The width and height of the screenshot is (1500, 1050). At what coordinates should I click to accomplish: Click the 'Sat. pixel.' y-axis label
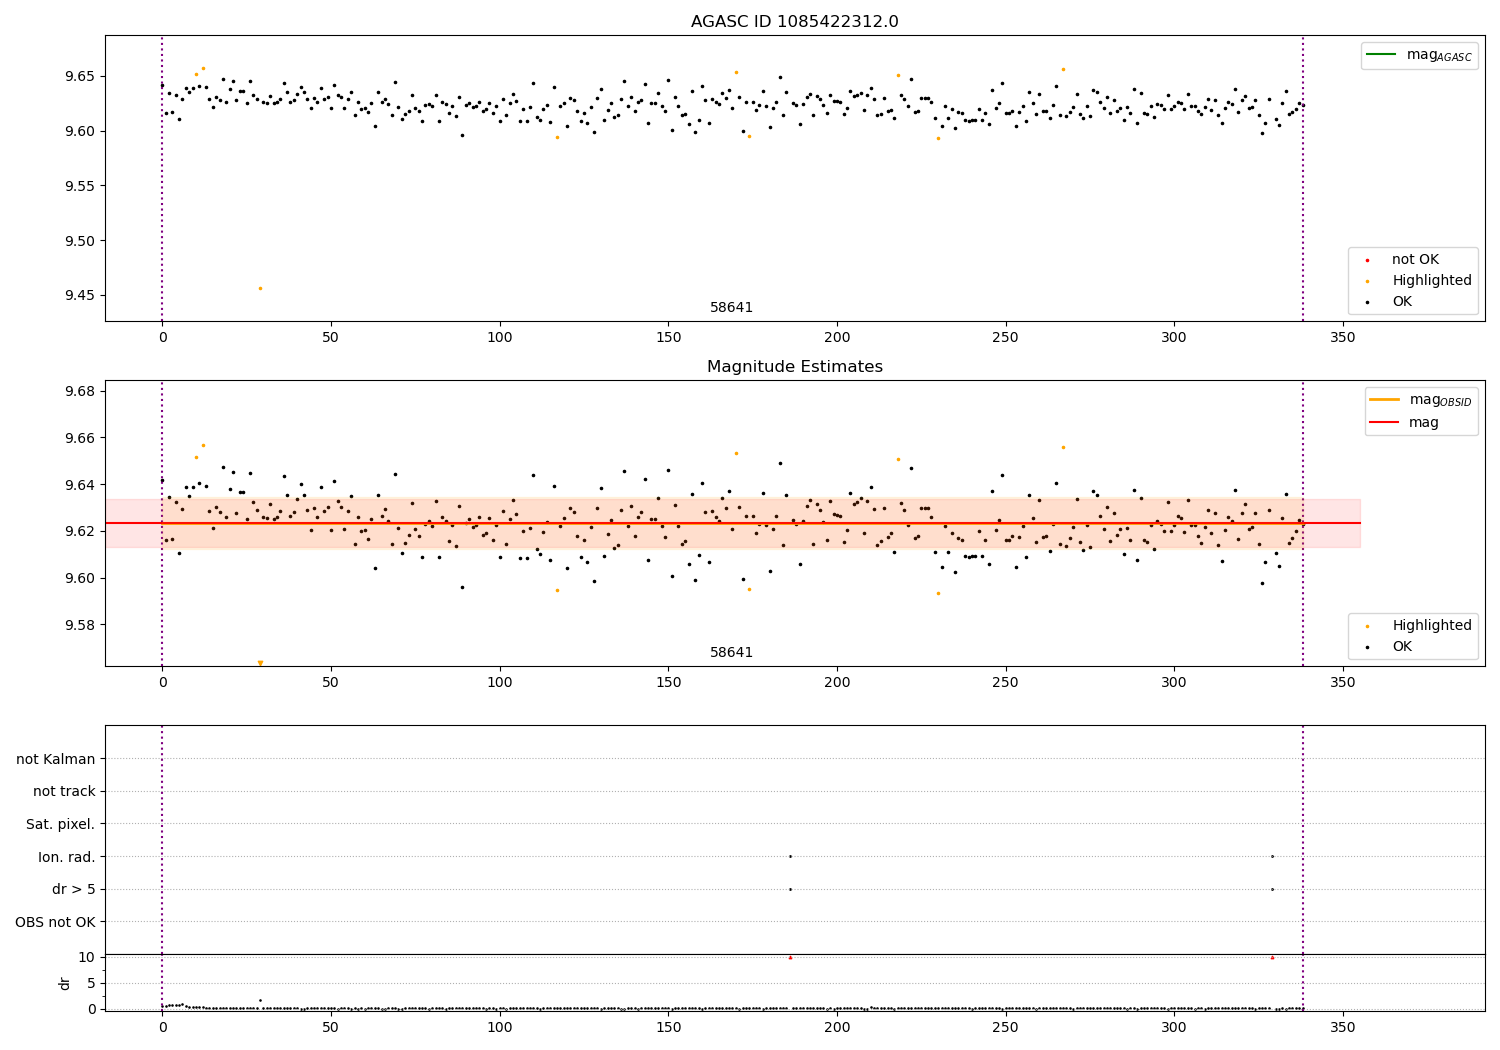coord(61,824)
